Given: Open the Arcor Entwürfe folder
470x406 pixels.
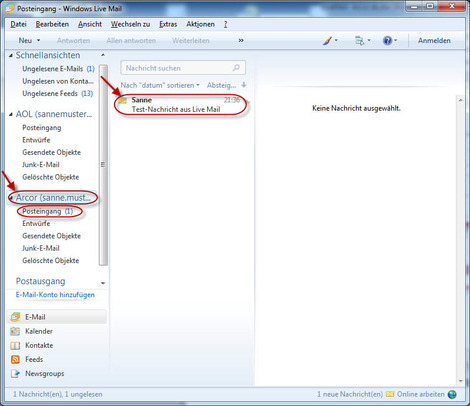Looking at the screenshot, I should point(36,224).
